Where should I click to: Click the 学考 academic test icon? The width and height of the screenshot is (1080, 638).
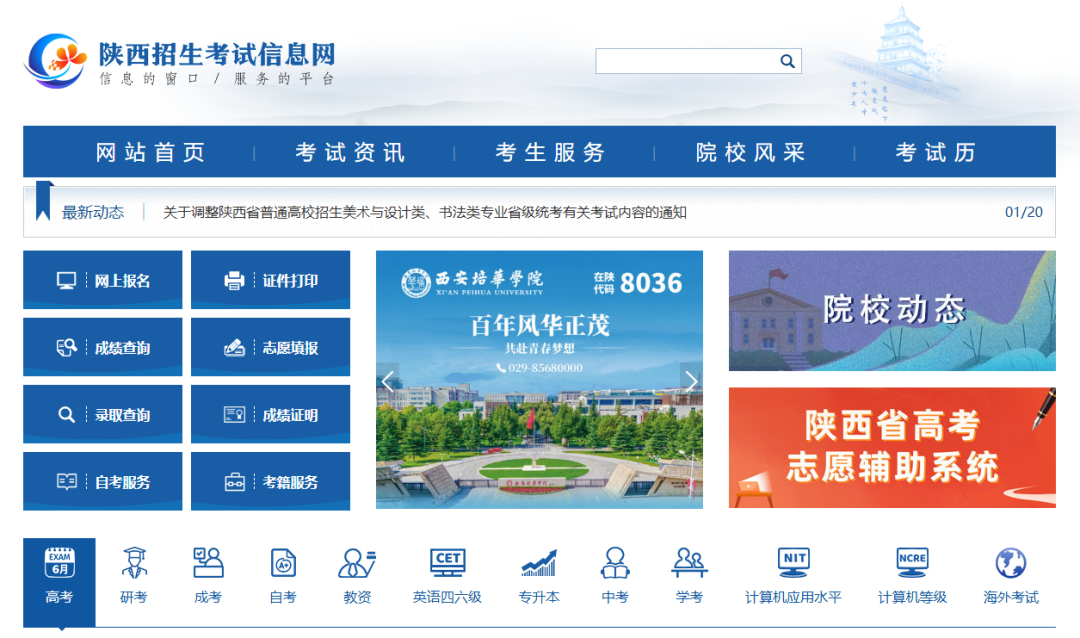(688, 575)
